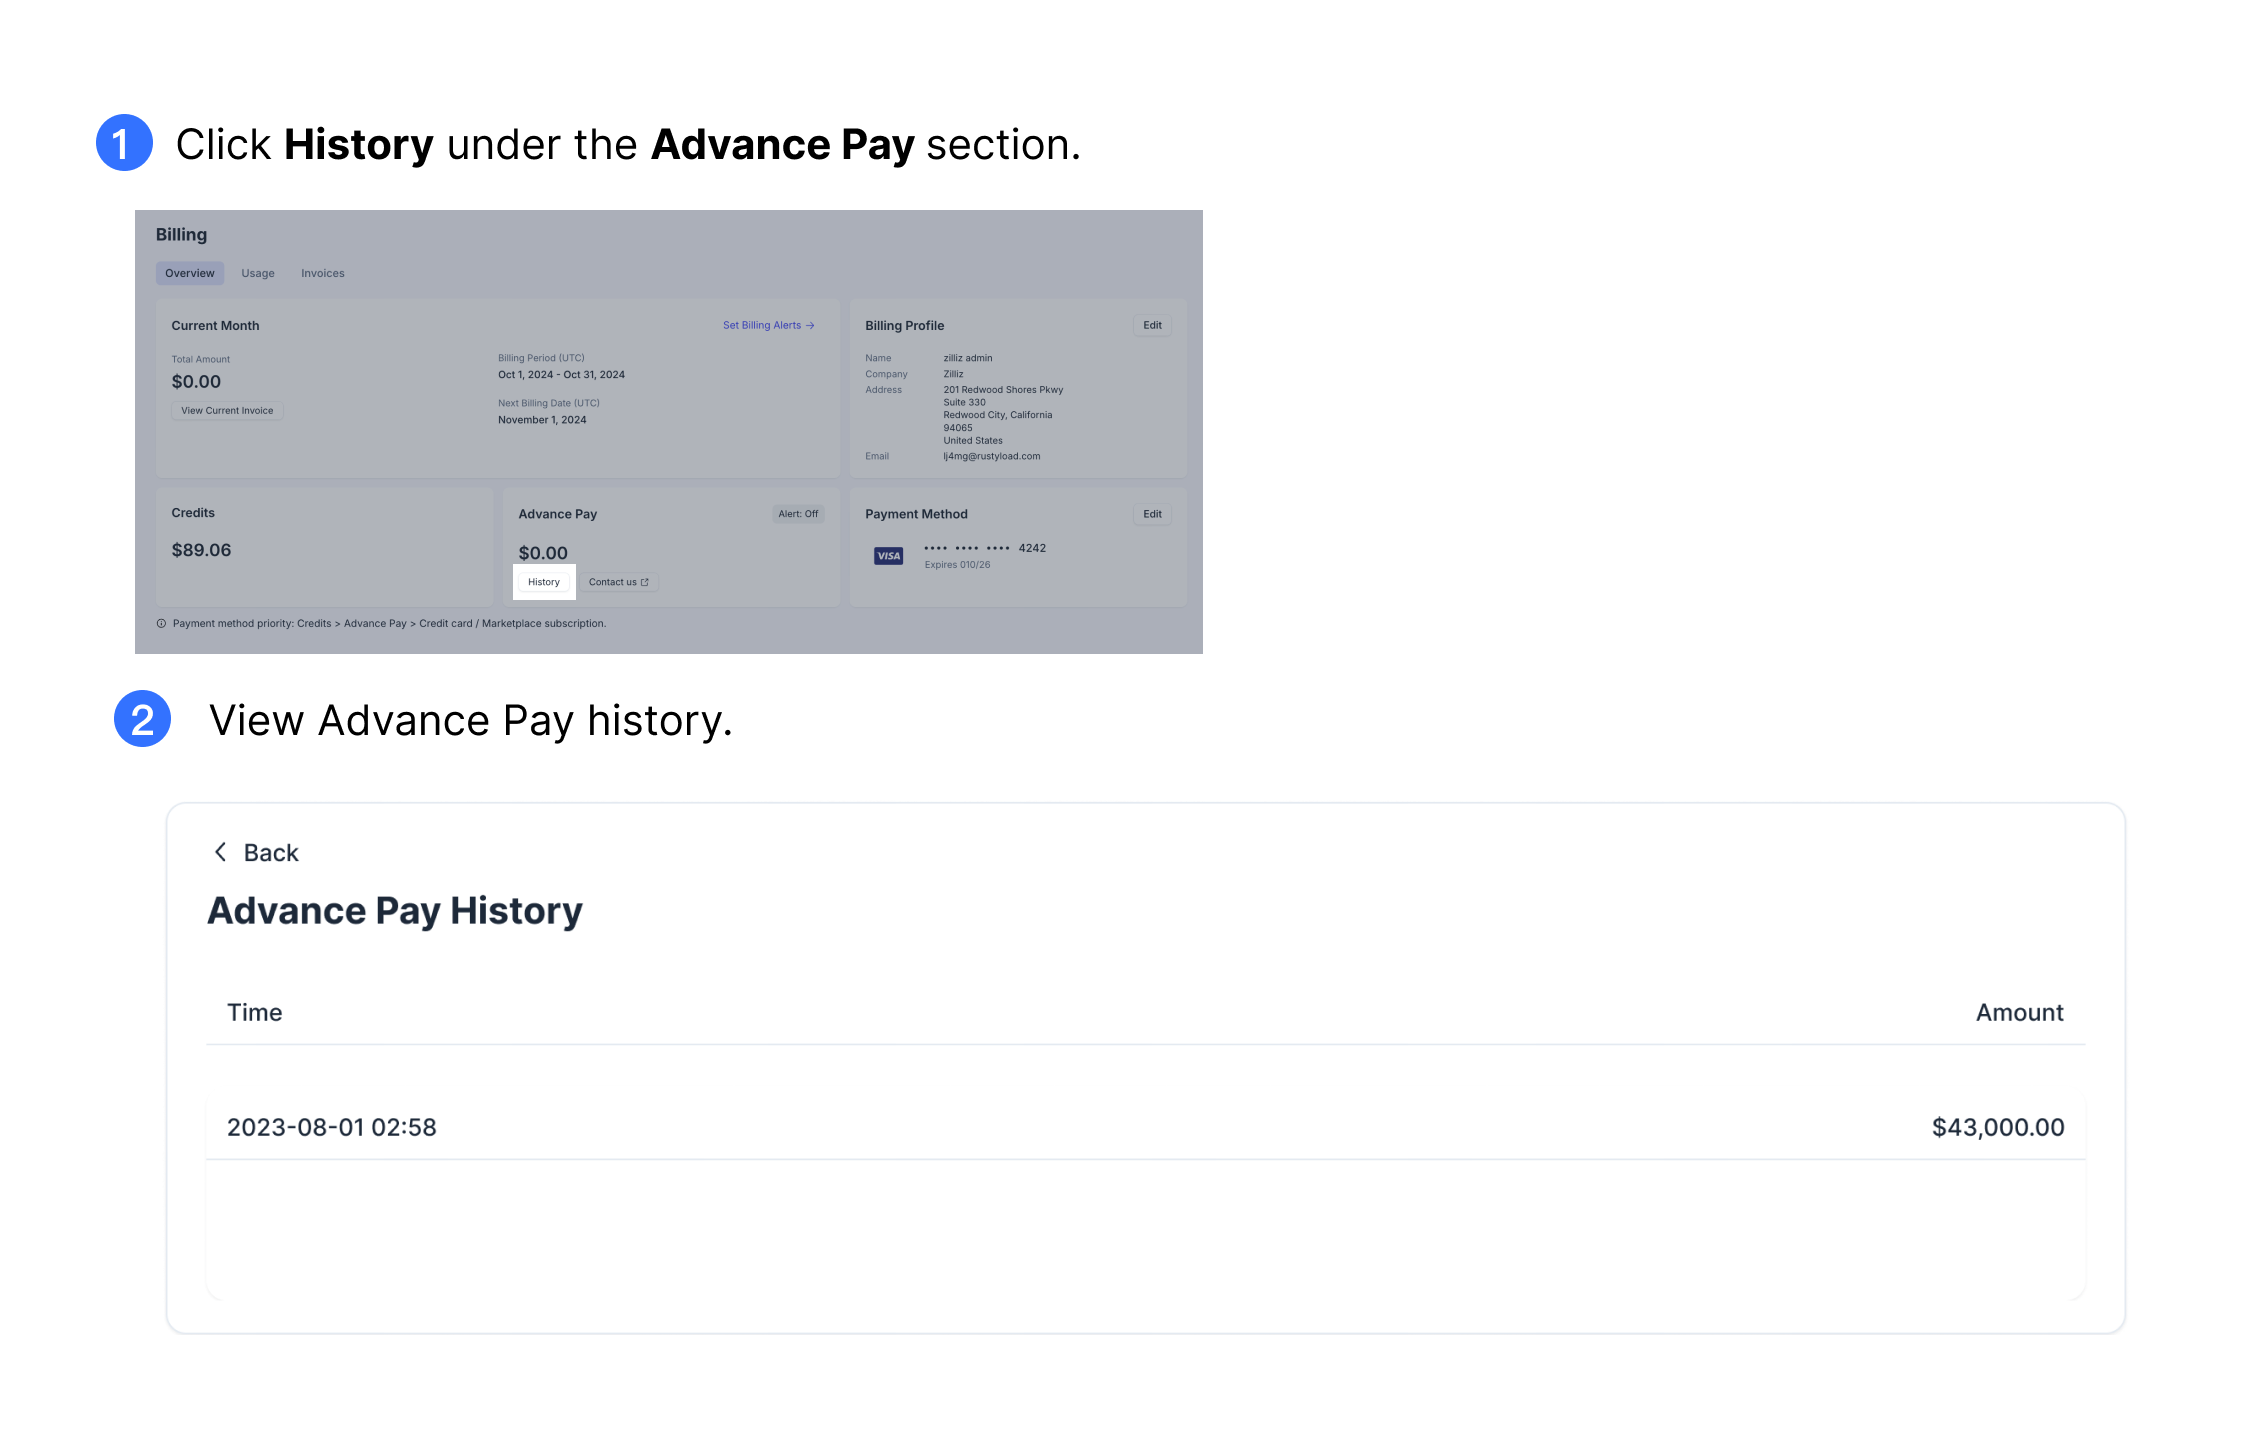Image resolution: width=2256 pixels, height=1443 pixels.
Task: Click the arrow next to Set Billing Alerts
Action: [x=811, y=326]
